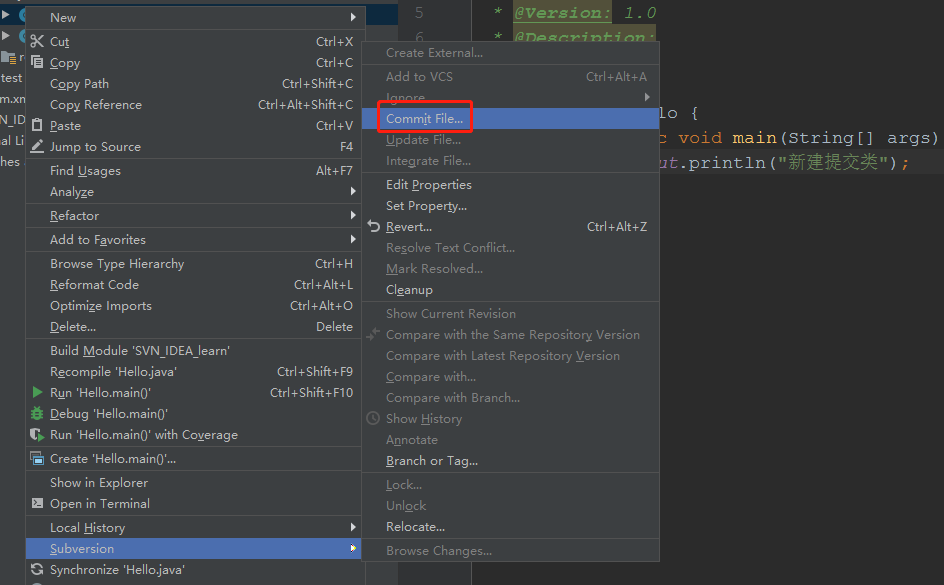Click the scissors Cut icon
944x585 pixels.
tap(37, 41)
